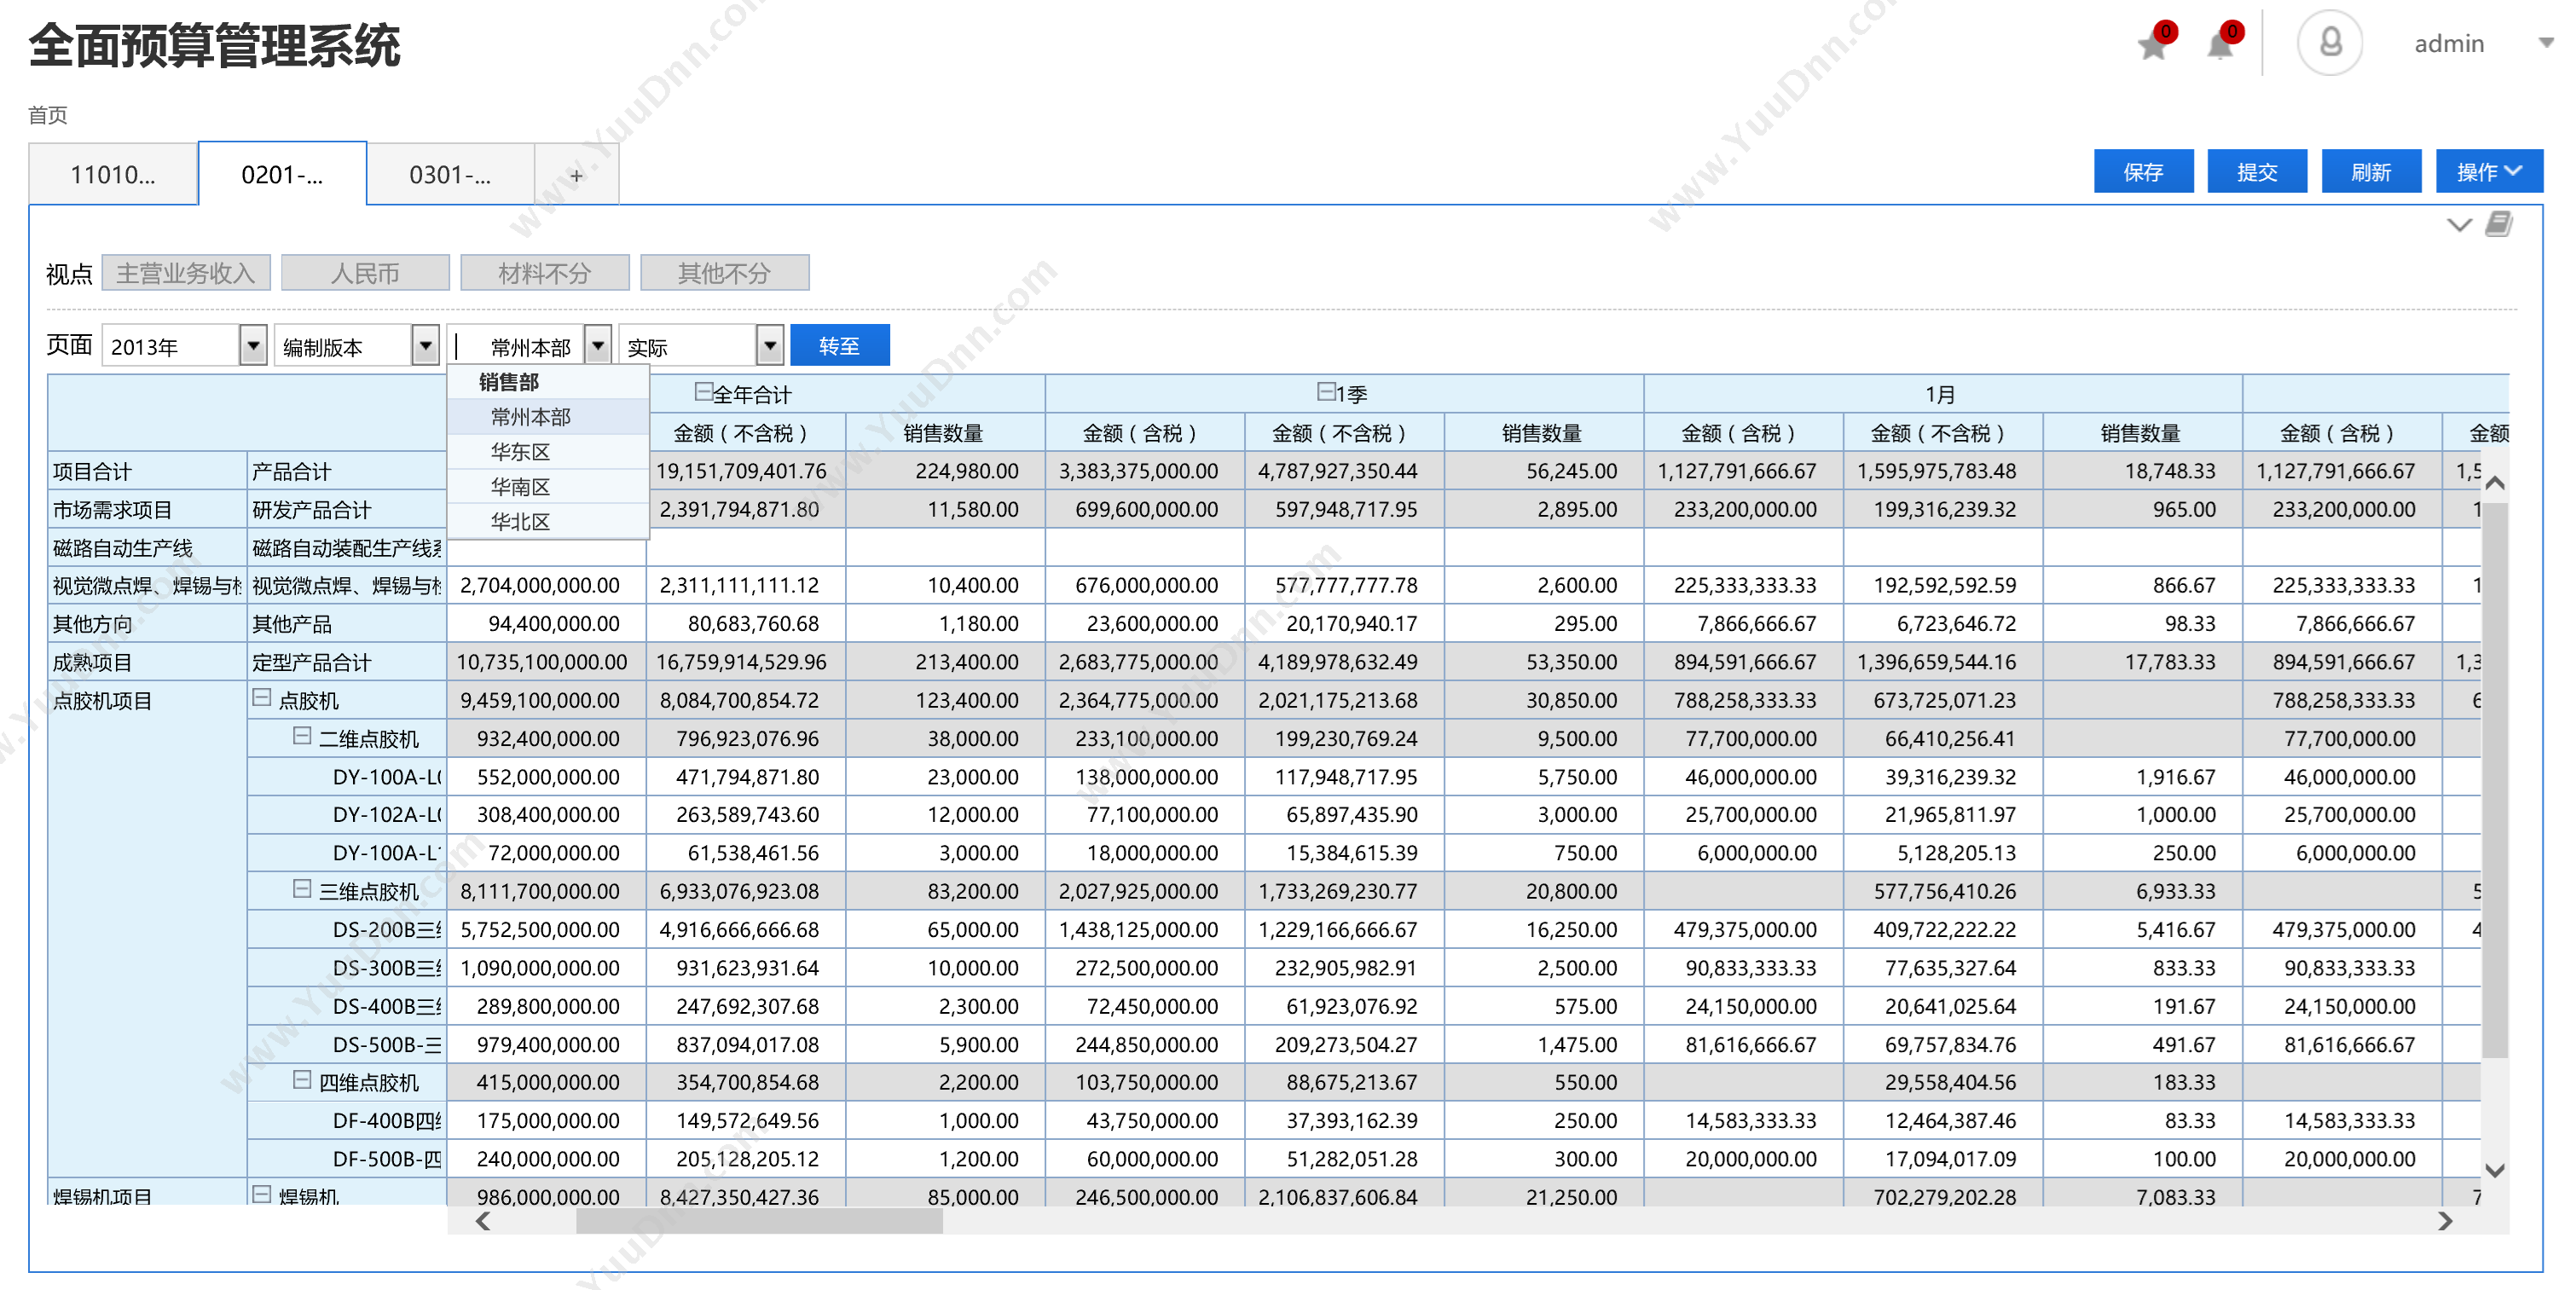Select the 1月 column header
The height and width of the screenshot is (1290, 2576).
(x=1942, y=394)
